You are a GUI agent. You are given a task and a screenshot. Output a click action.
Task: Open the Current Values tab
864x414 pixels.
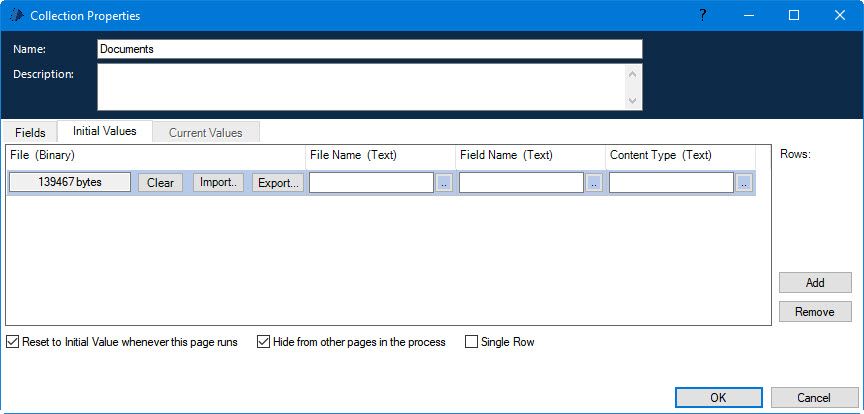click(x=206, y=133)
